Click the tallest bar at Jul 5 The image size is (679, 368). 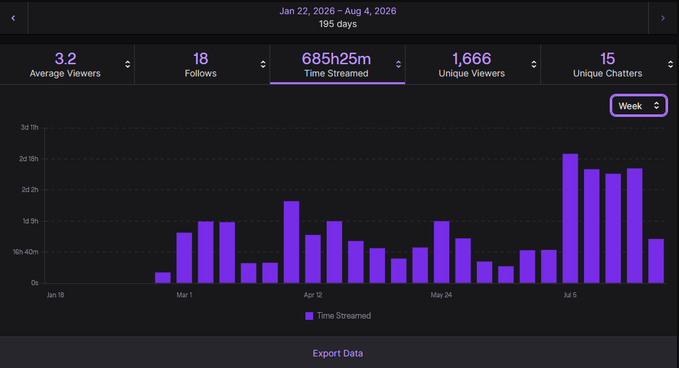pos(570,218)
